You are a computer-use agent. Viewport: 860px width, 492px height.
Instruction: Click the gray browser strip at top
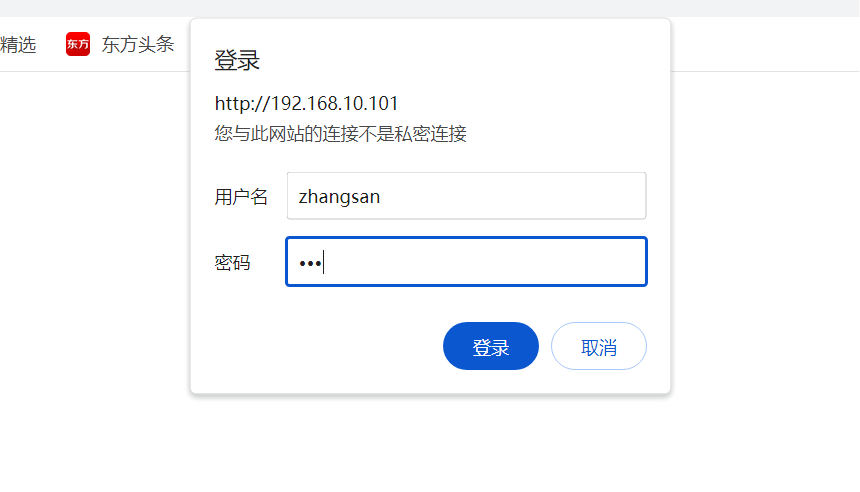[x=430, y=8]
